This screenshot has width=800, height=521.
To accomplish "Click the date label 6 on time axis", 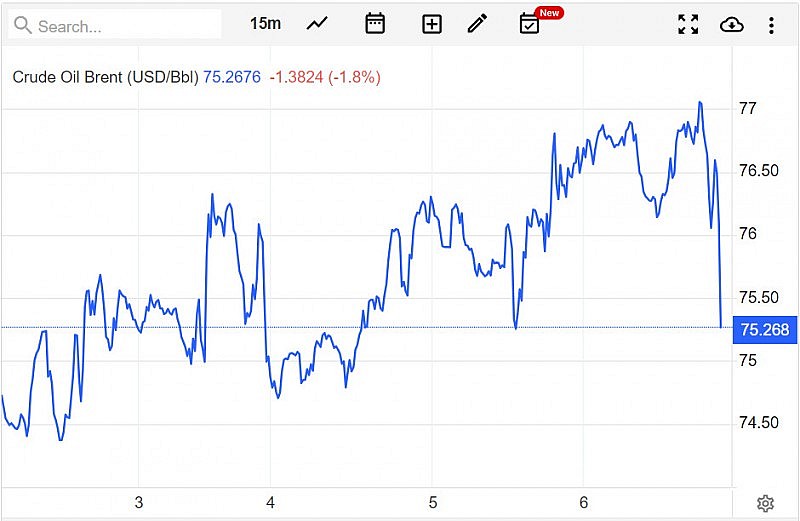I will [x=584, y=503].
